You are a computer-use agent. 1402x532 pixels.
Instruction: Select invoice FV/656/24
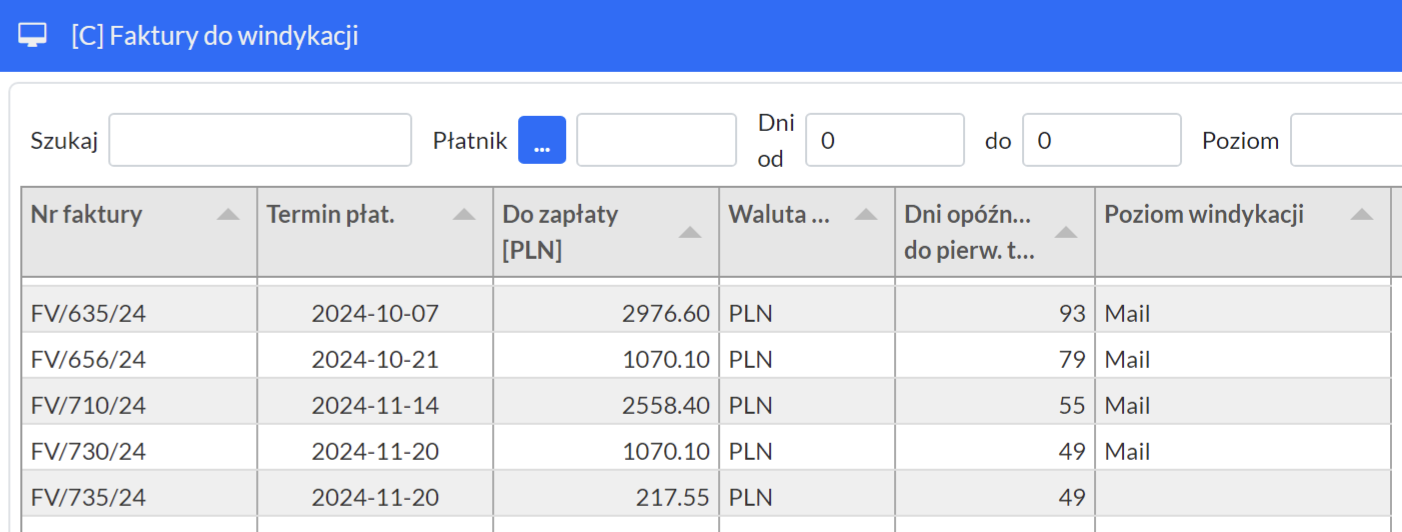tap(88, 360)
